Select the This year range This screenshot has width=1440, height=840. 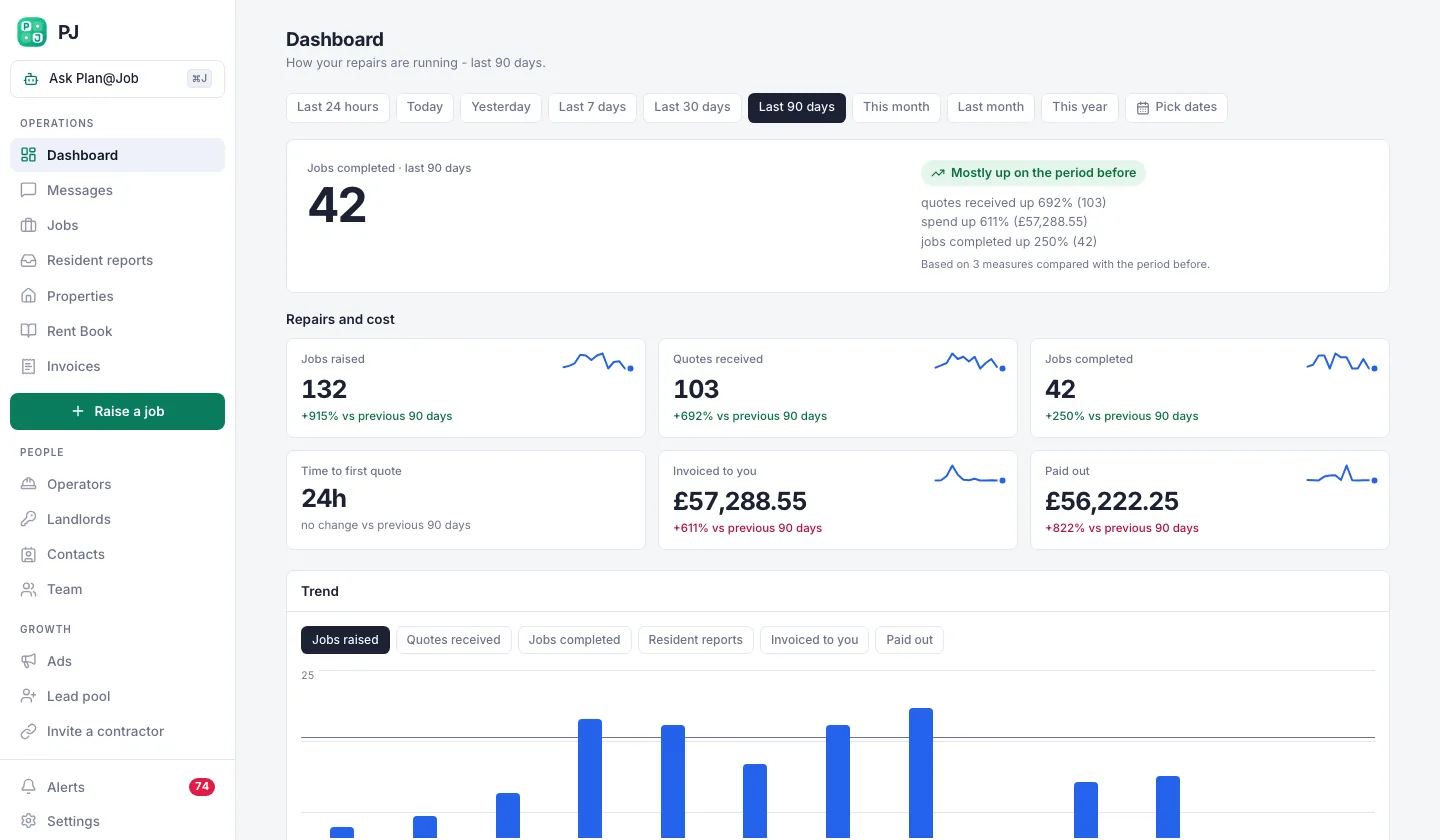coord(1080,108)
